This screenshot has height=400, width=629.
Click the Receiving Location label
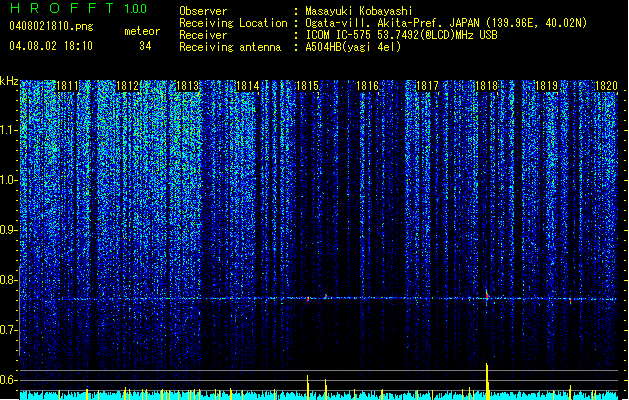(233, 23)
